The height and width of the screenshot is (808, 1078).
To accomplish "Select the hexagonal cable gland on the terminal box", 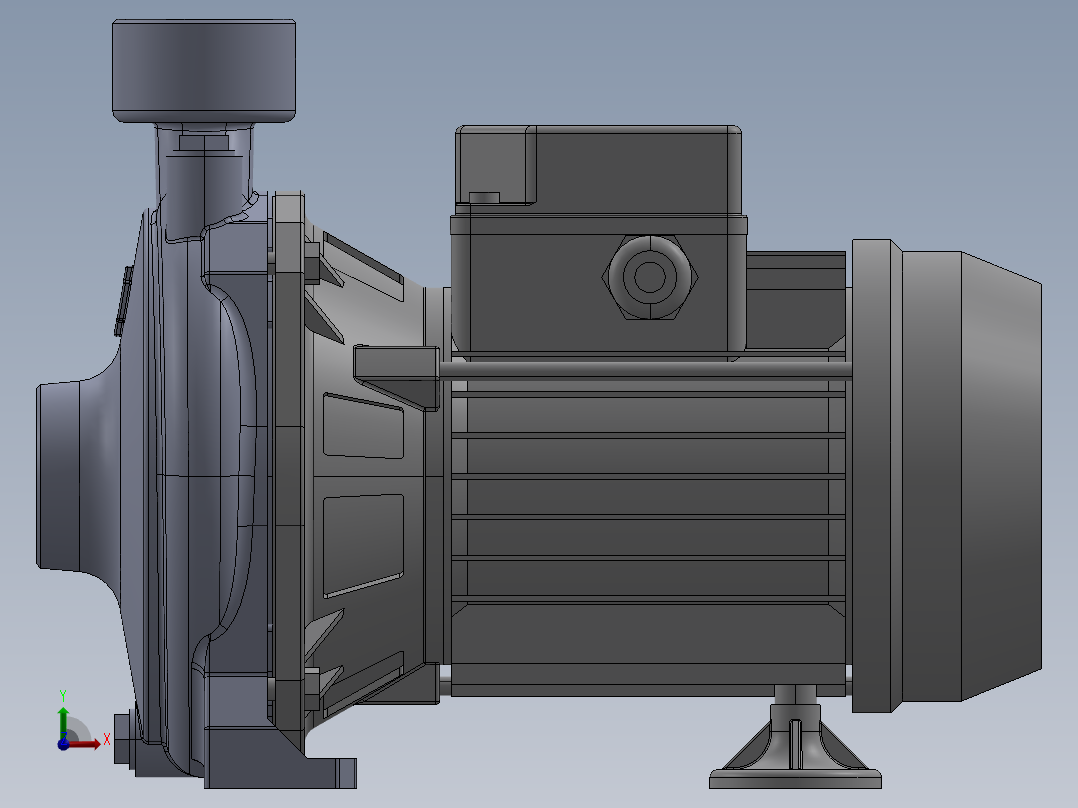I will [x=650, y=277].
